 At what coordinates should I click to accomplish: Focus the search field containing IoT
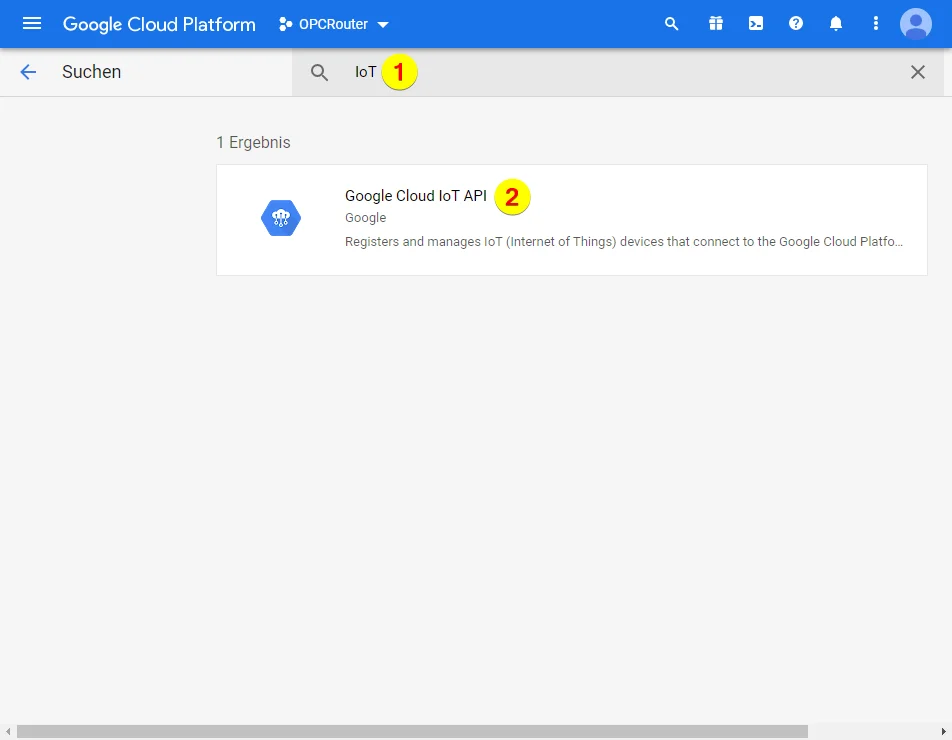point(618,72)
